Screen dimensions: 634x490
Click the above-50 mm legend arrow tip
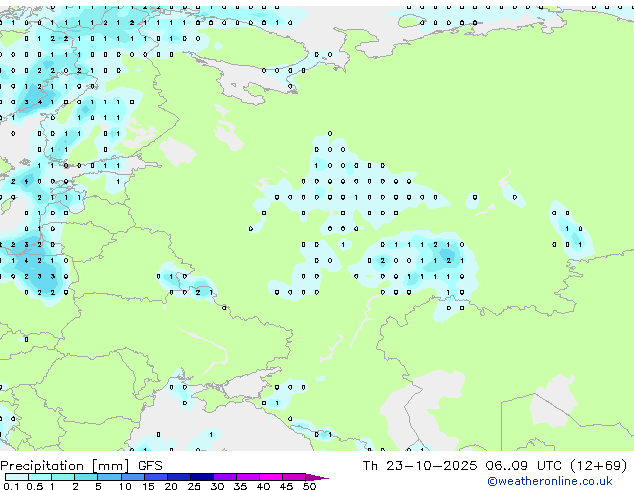tap(317, 477)
